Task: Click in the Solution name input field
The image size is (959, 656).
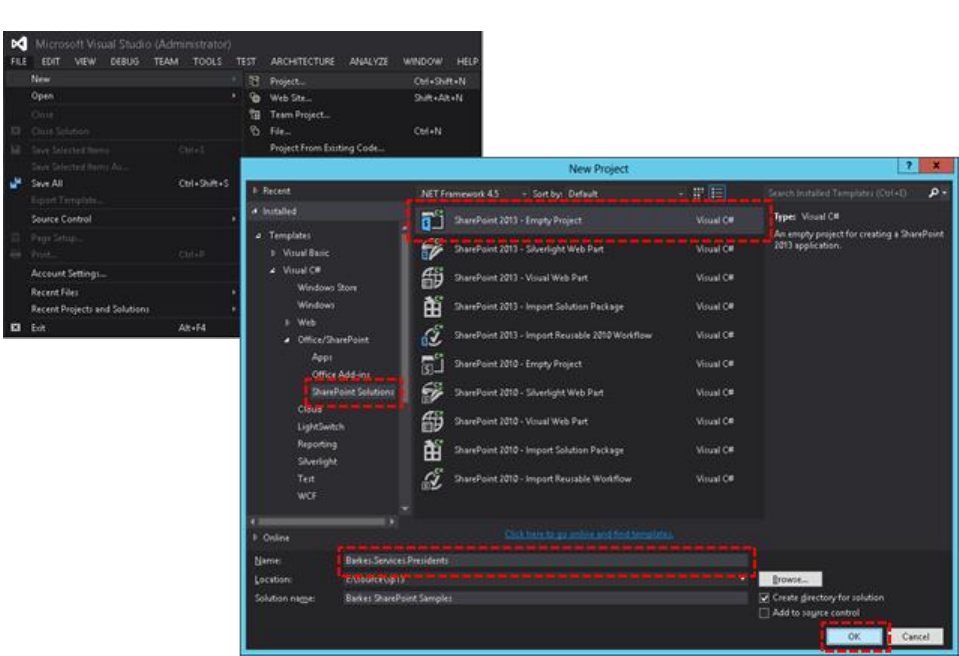Action: [545, 599]
